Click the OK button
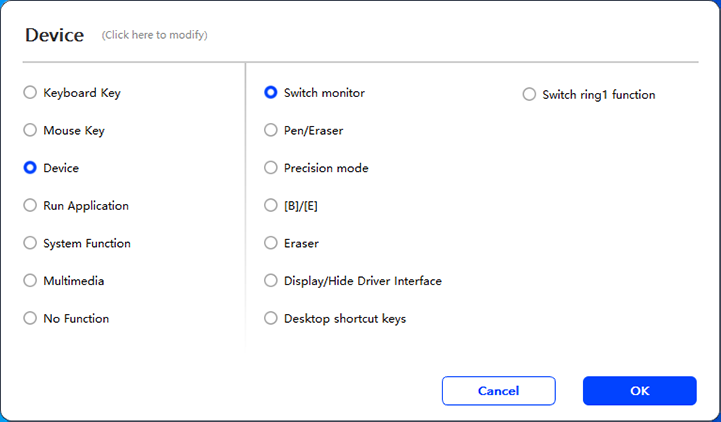 point(639,391)
